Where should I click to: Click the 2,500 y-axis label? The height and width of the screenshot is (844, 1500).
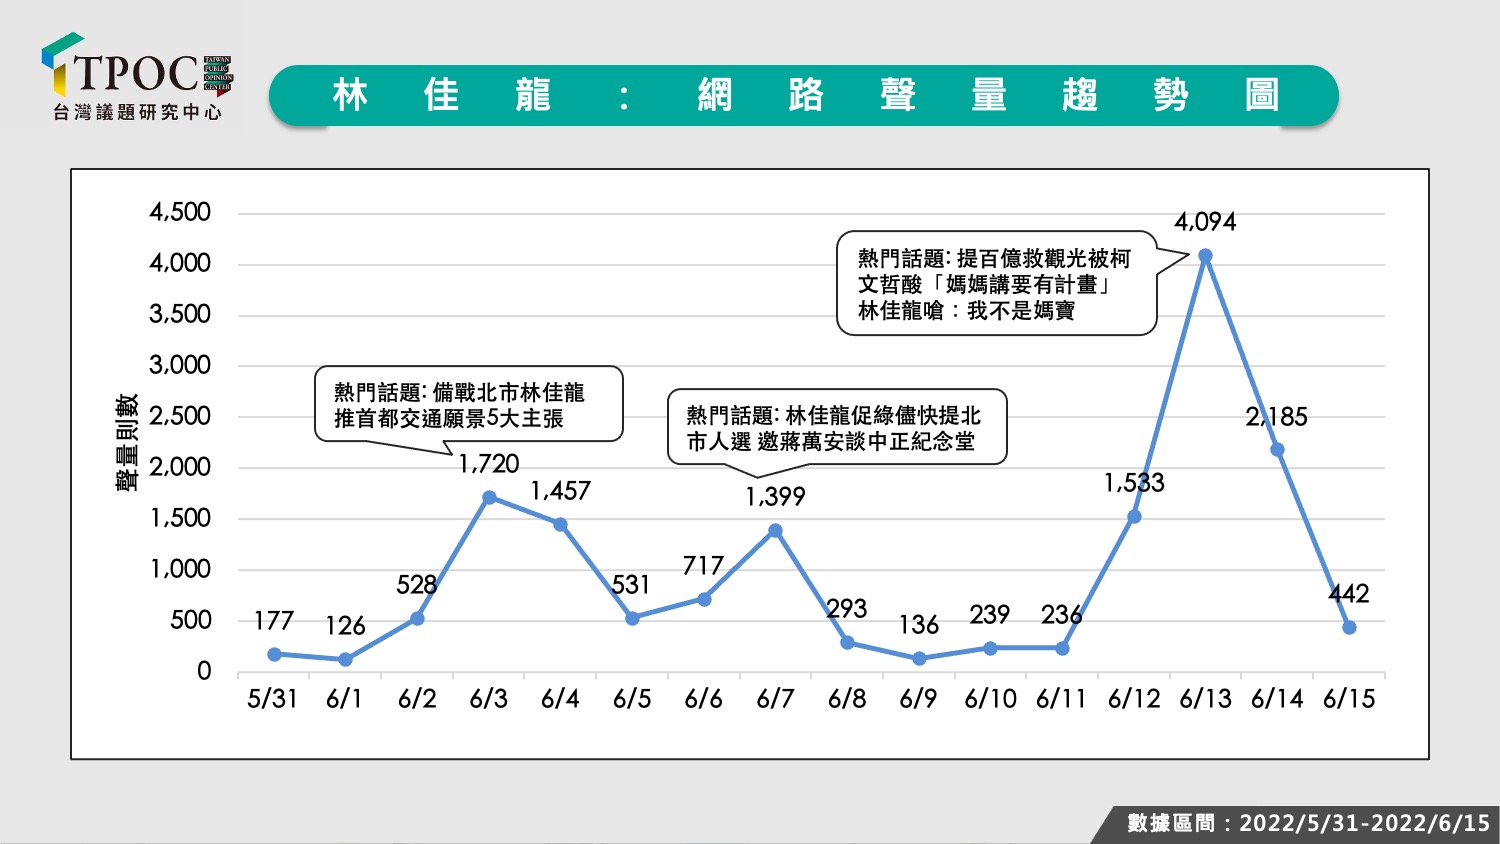[x=180, y=416]
